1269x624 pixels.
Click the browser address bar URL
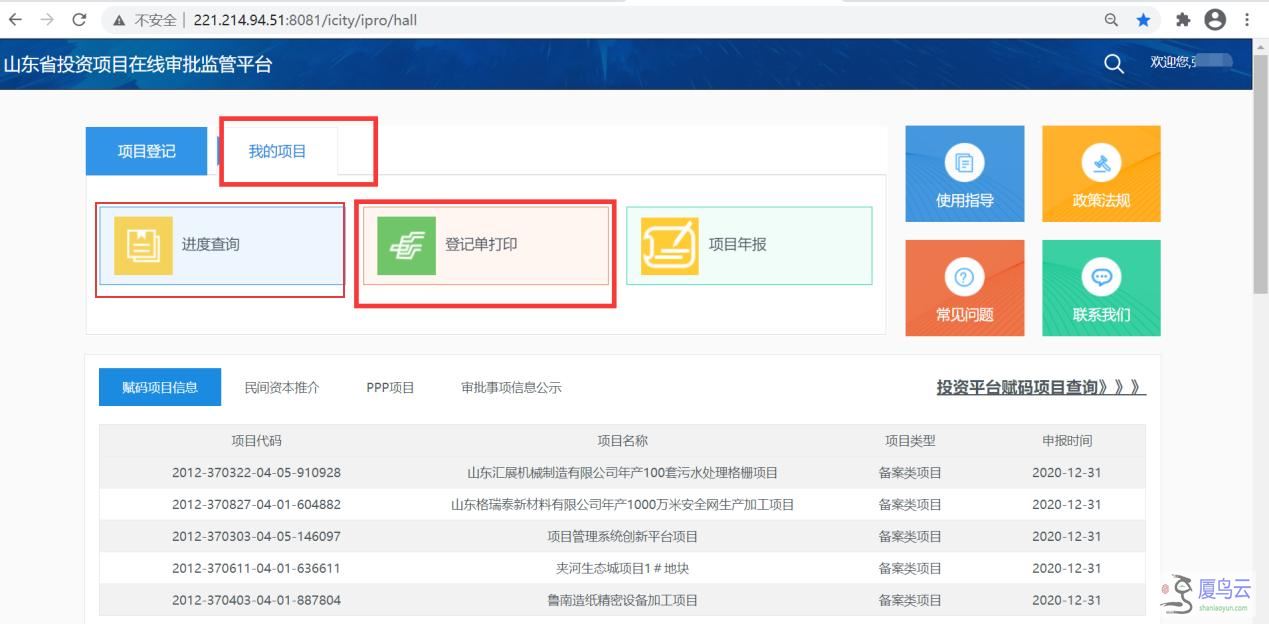pos(305,19)
